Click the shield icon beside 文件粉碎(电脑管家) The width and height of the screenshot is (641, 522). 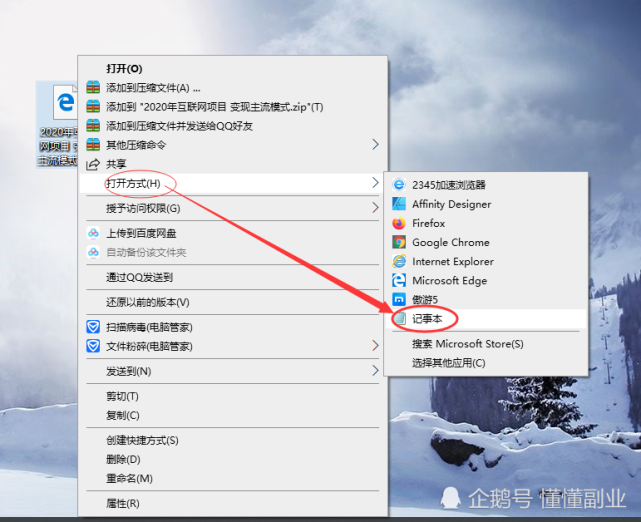click(93, 346)
